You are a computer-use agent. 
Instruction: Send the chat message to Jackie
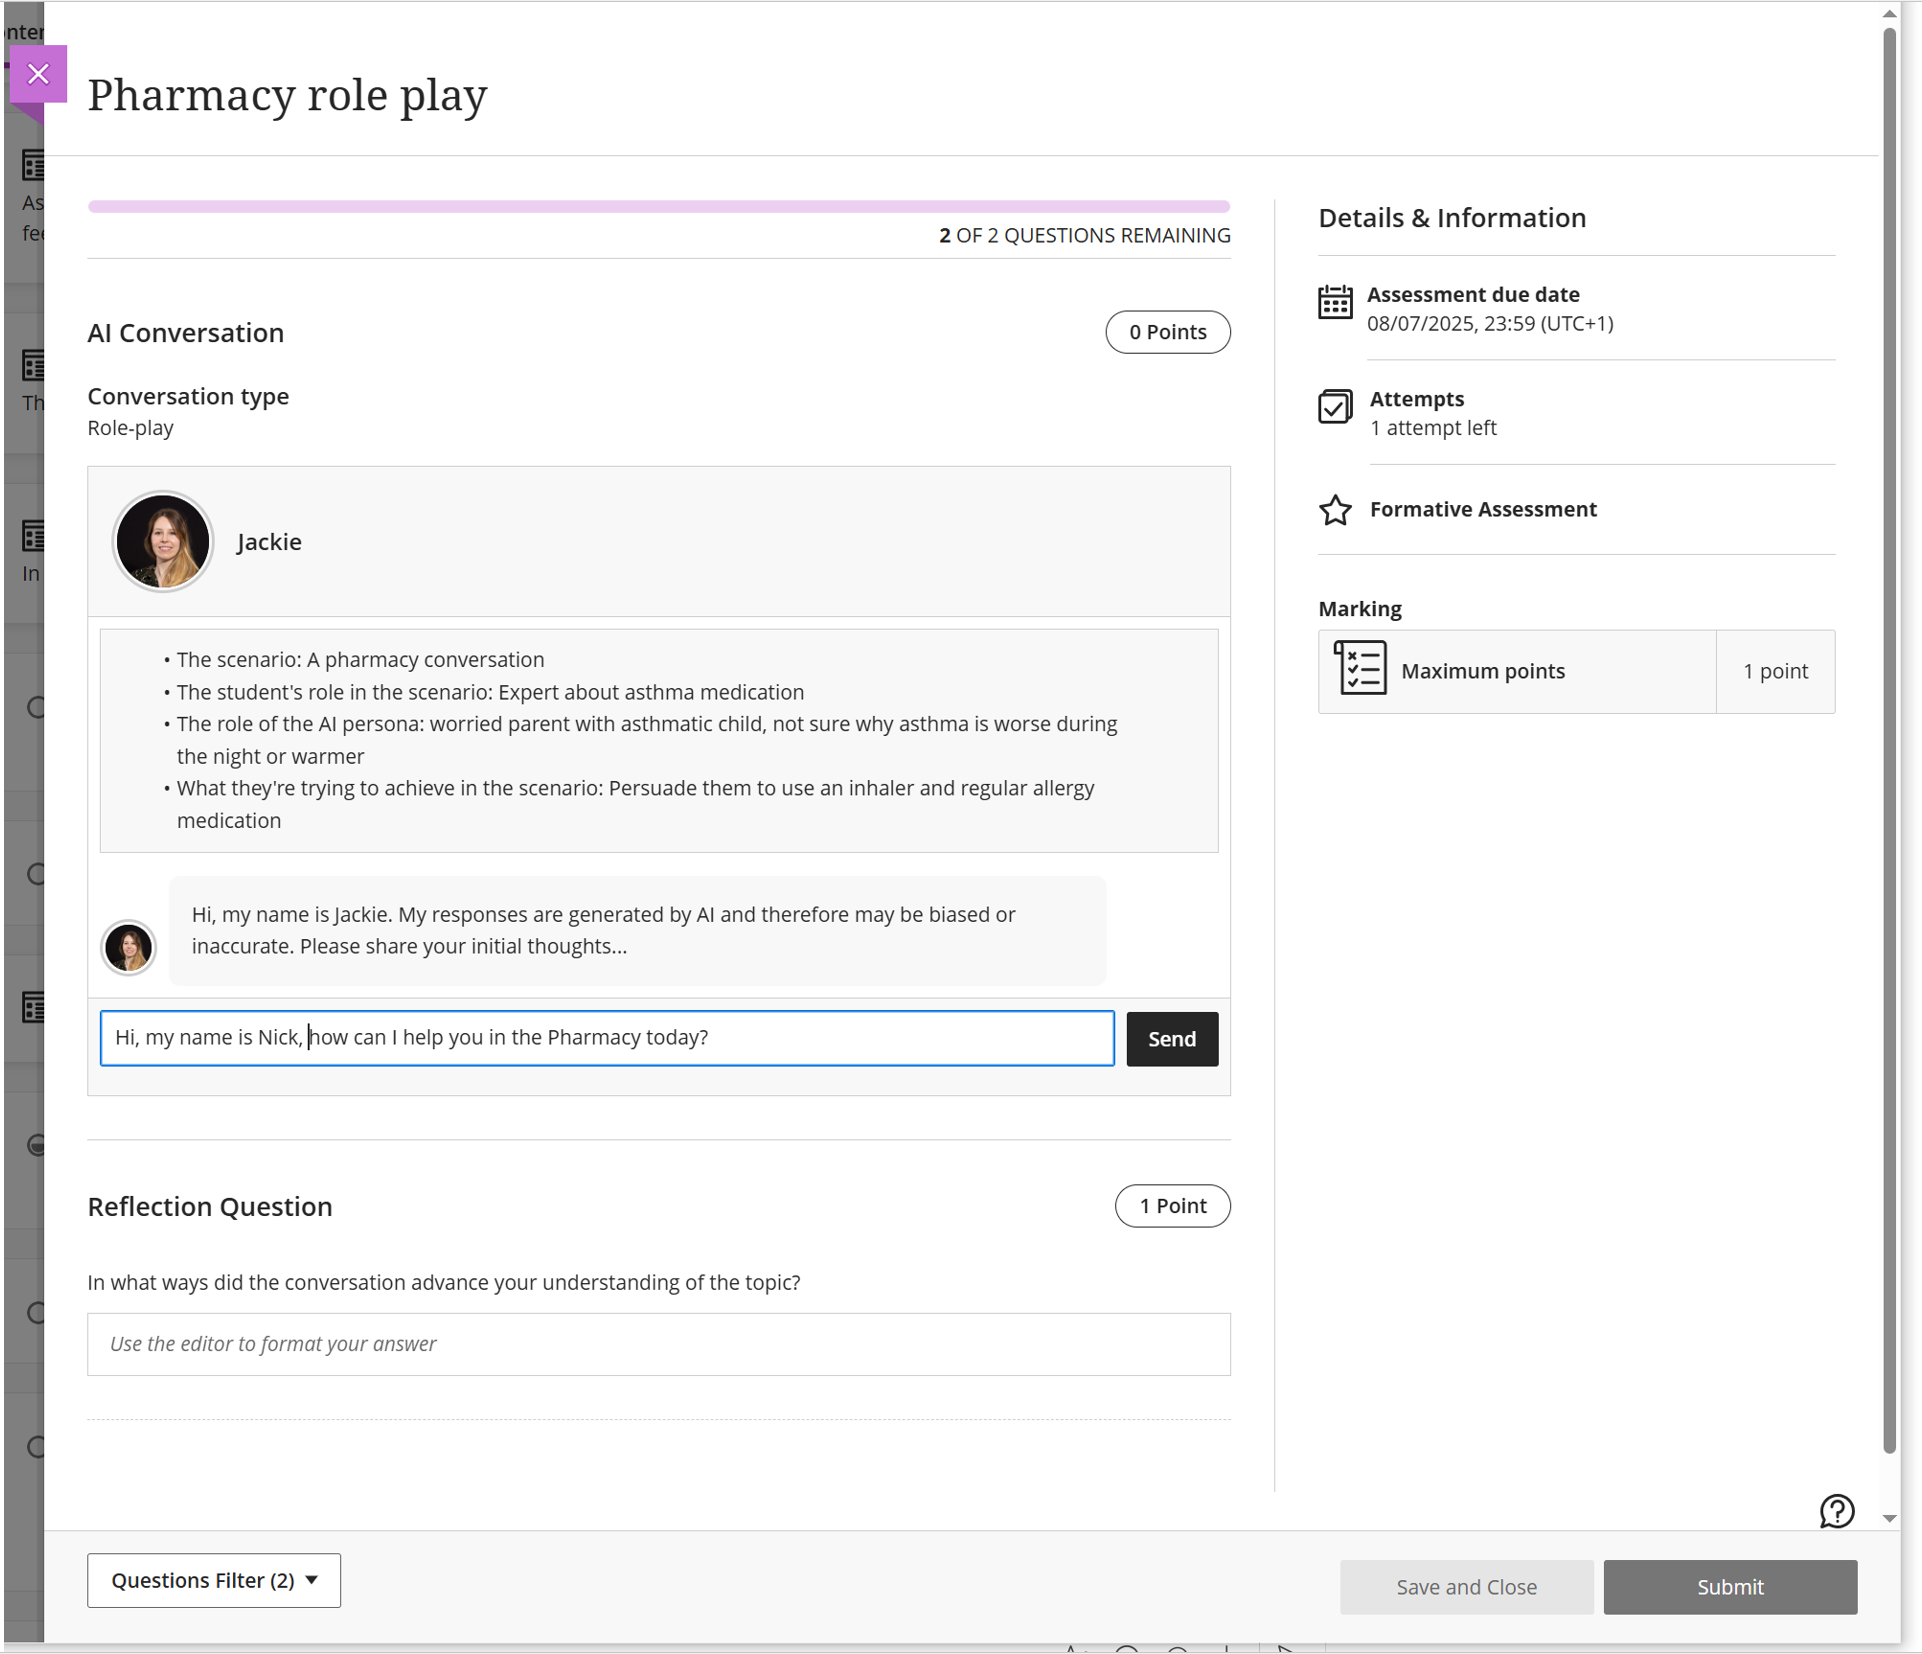tap(1171, 1039)
